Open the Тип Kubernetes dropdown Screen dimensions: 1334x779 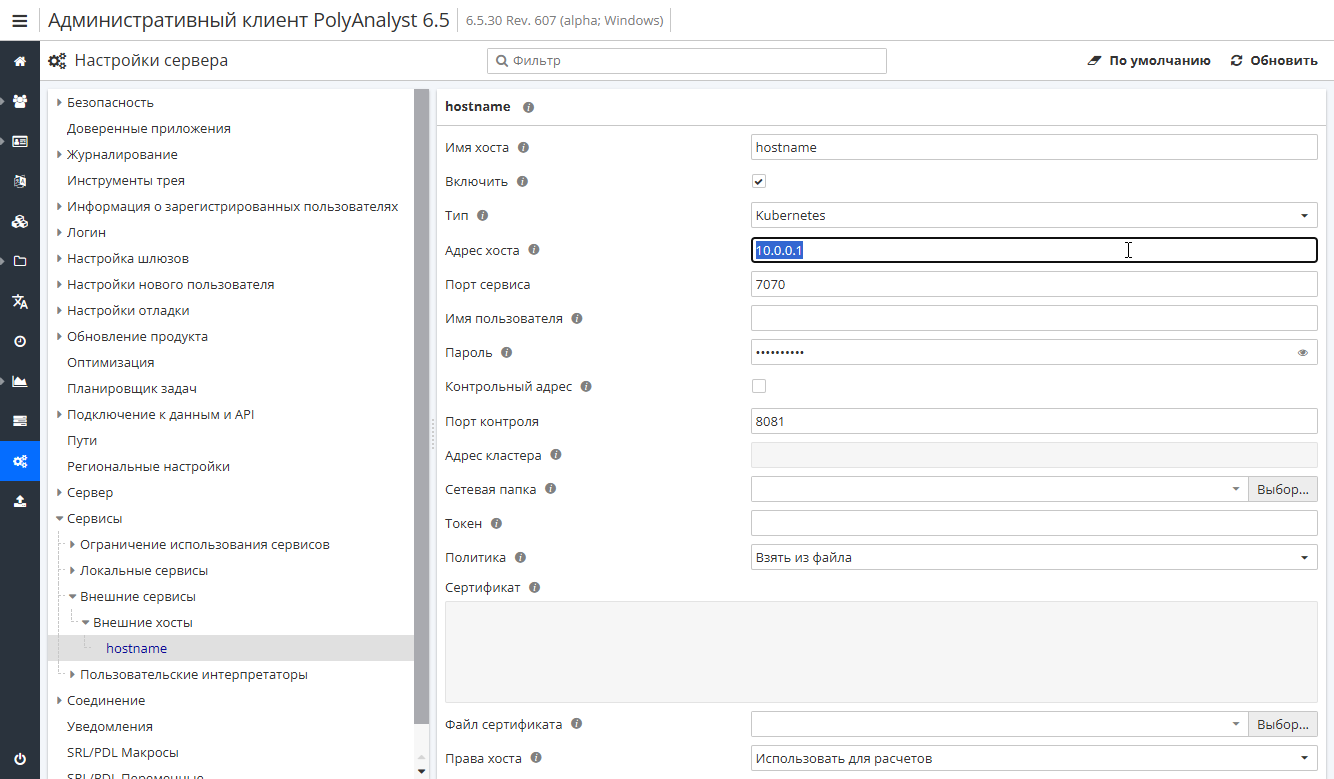[x=1034, y=215]
